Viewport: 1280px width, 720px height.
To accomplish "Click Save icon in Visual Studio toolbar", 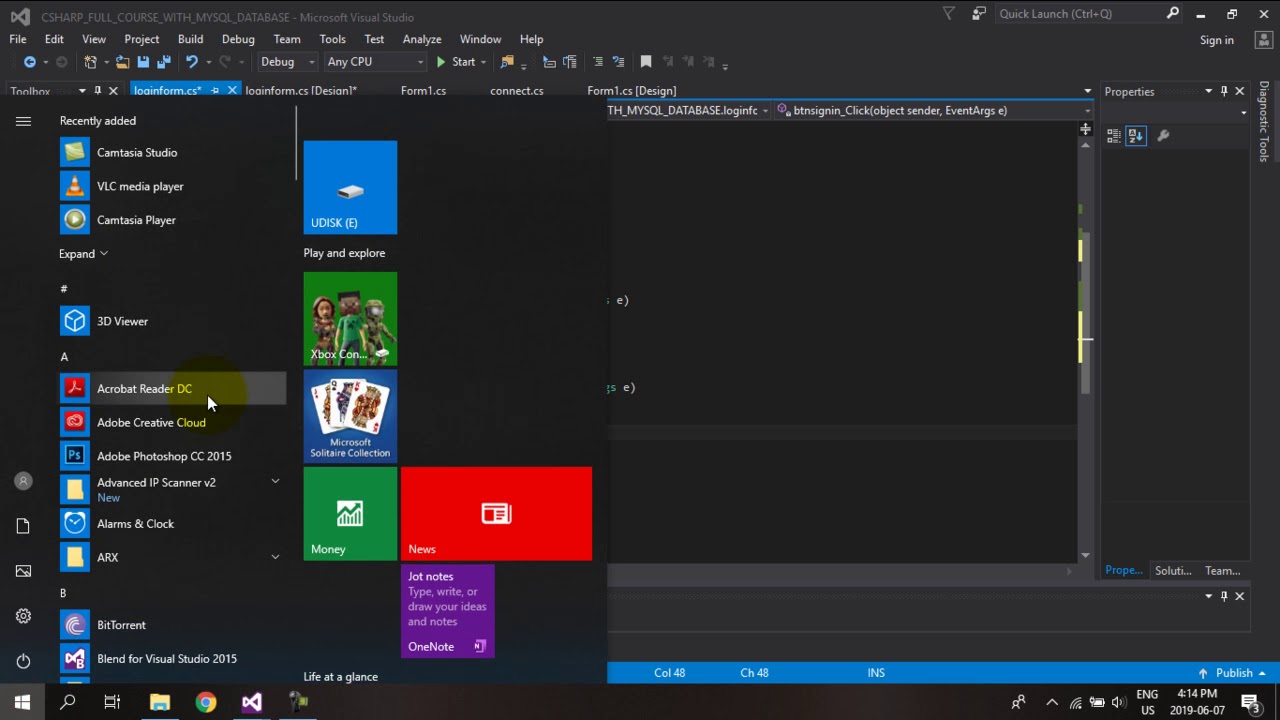I will 143,62.
